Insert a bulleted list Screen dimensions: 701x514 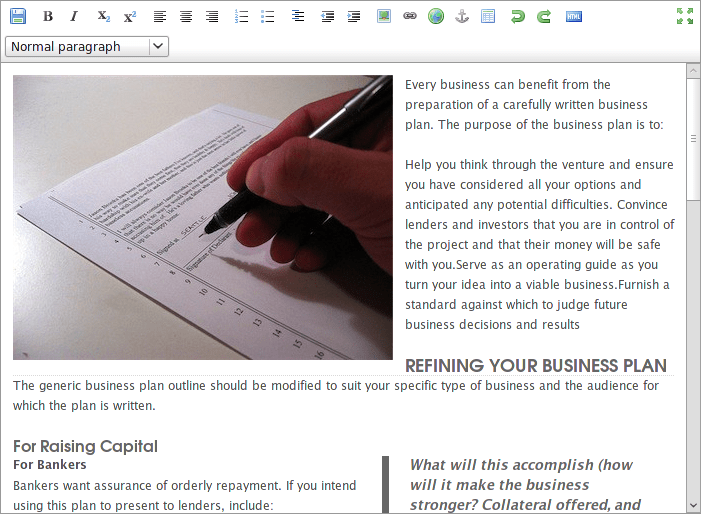pyautogui.click(x=267, y=17)
